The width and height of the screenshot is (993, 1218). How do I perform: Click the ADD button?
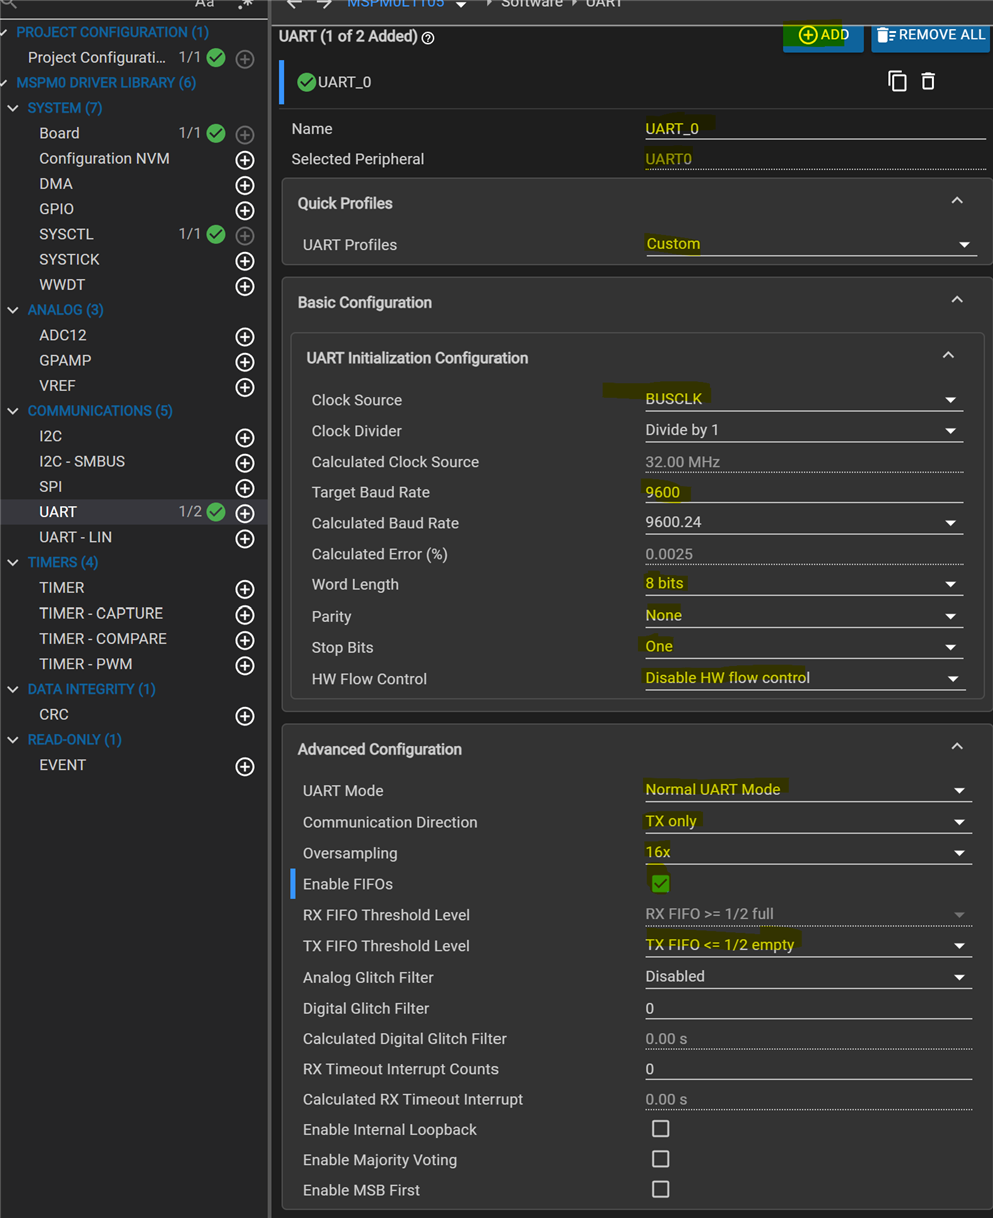click(x=823, y=35)
